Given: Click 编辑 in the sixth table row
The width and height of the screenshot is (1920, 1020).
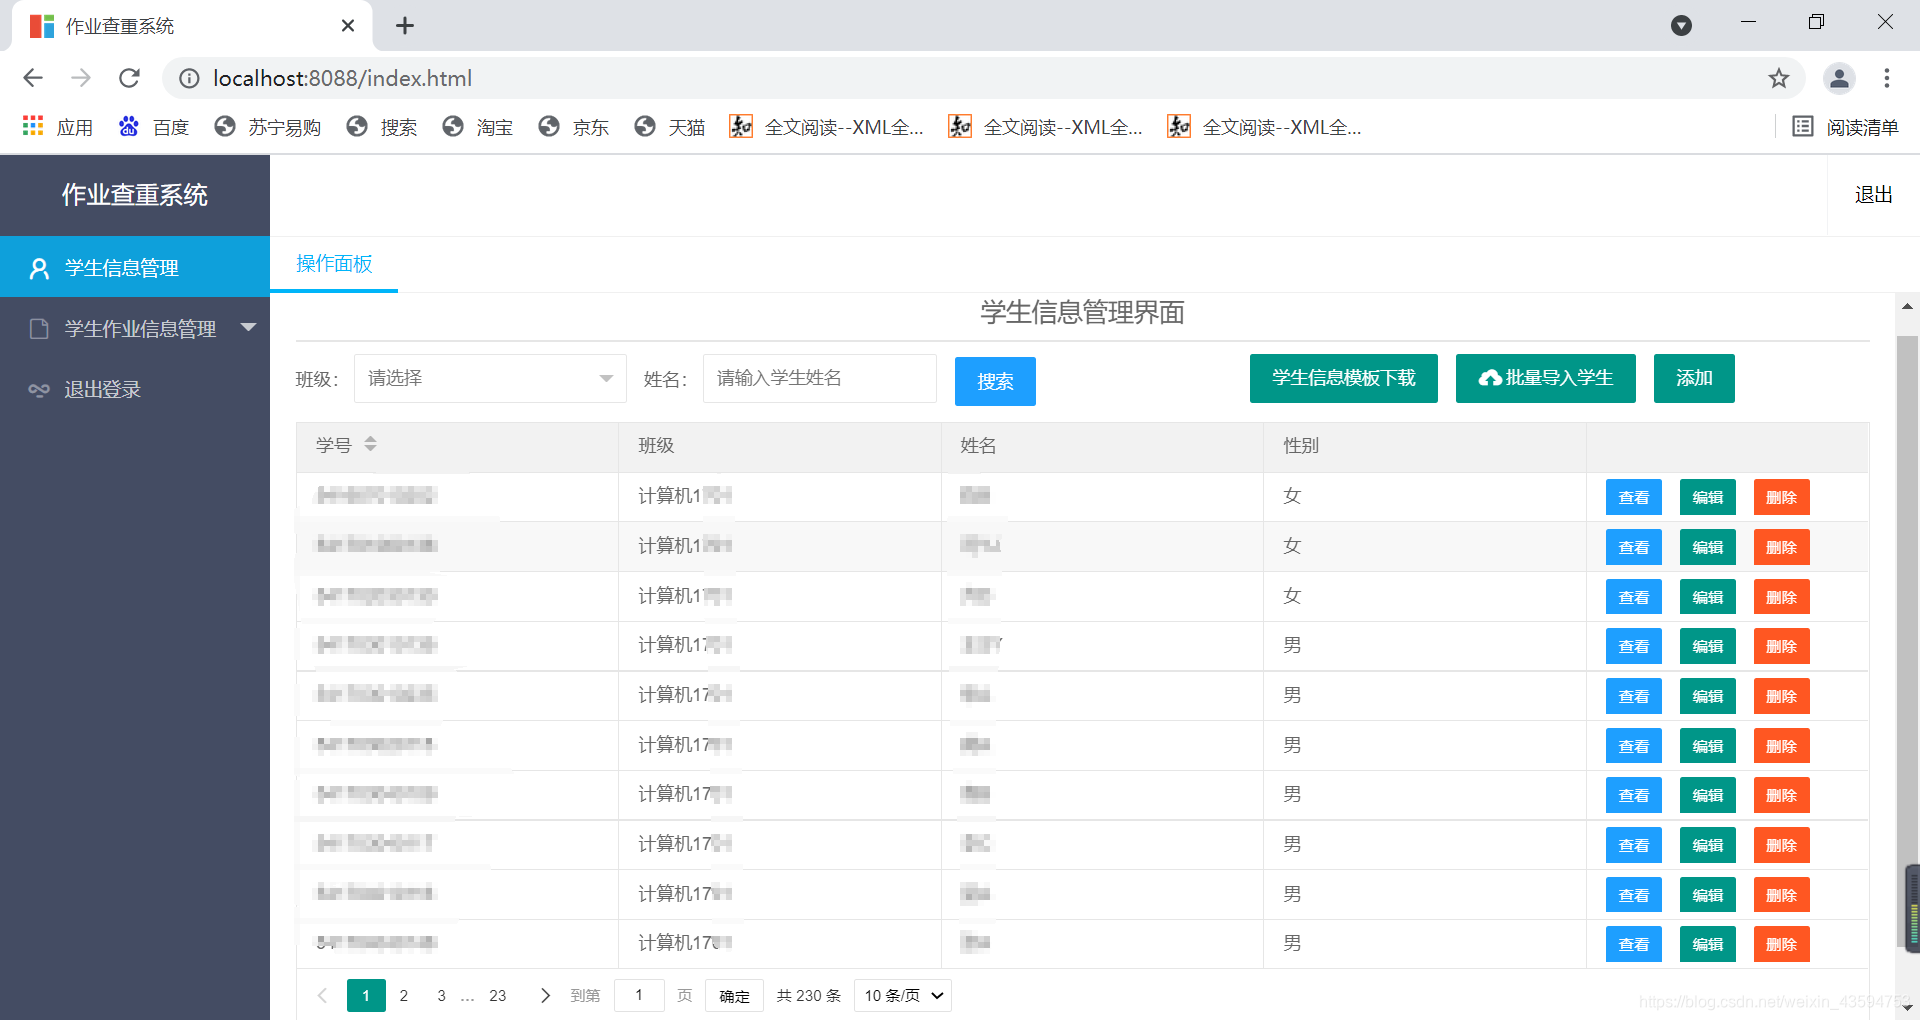Looking at the screenshot, I should point(1708,746).
